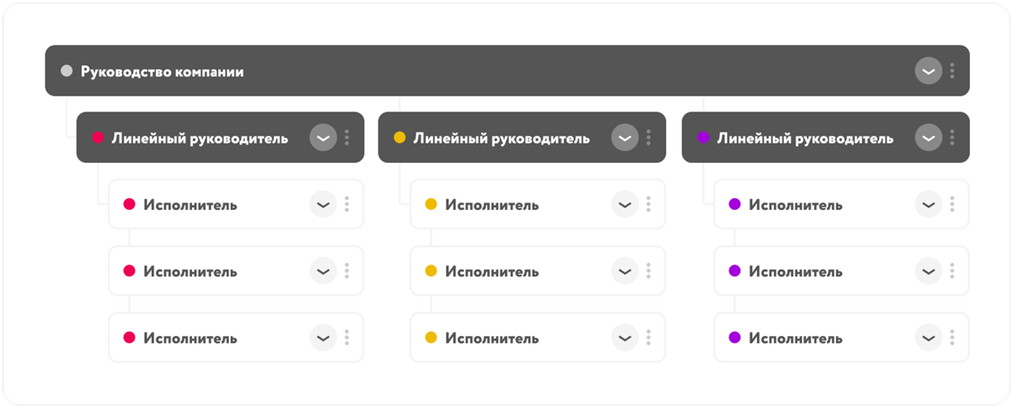The height and width of the screenshot is (408, 1013).
Task: Open three-dot menu on Руководство компании bar
Action: (x=952, y=71)
